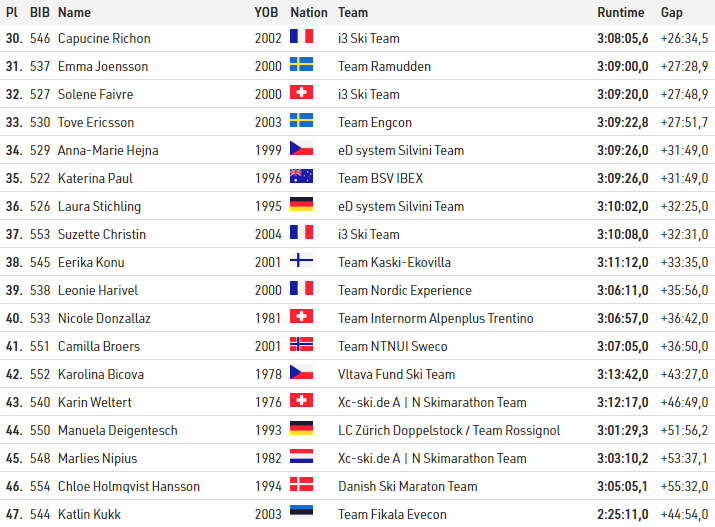This screenshot has width=715, height=527.
Task: Open athlete Tove Ericsson's name link
Action: click(x=95, y=122)
